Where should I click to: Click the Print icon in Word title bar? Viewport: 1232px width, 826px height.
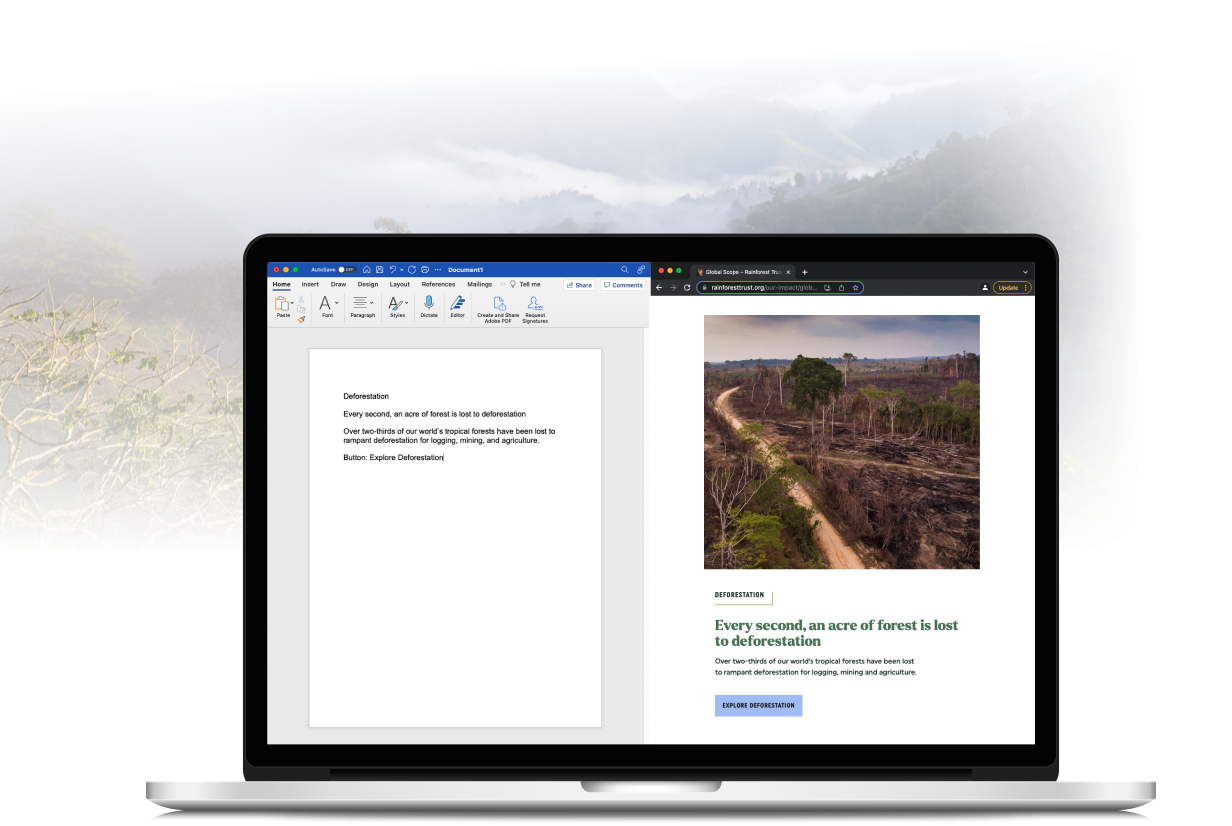pos(425,270)
